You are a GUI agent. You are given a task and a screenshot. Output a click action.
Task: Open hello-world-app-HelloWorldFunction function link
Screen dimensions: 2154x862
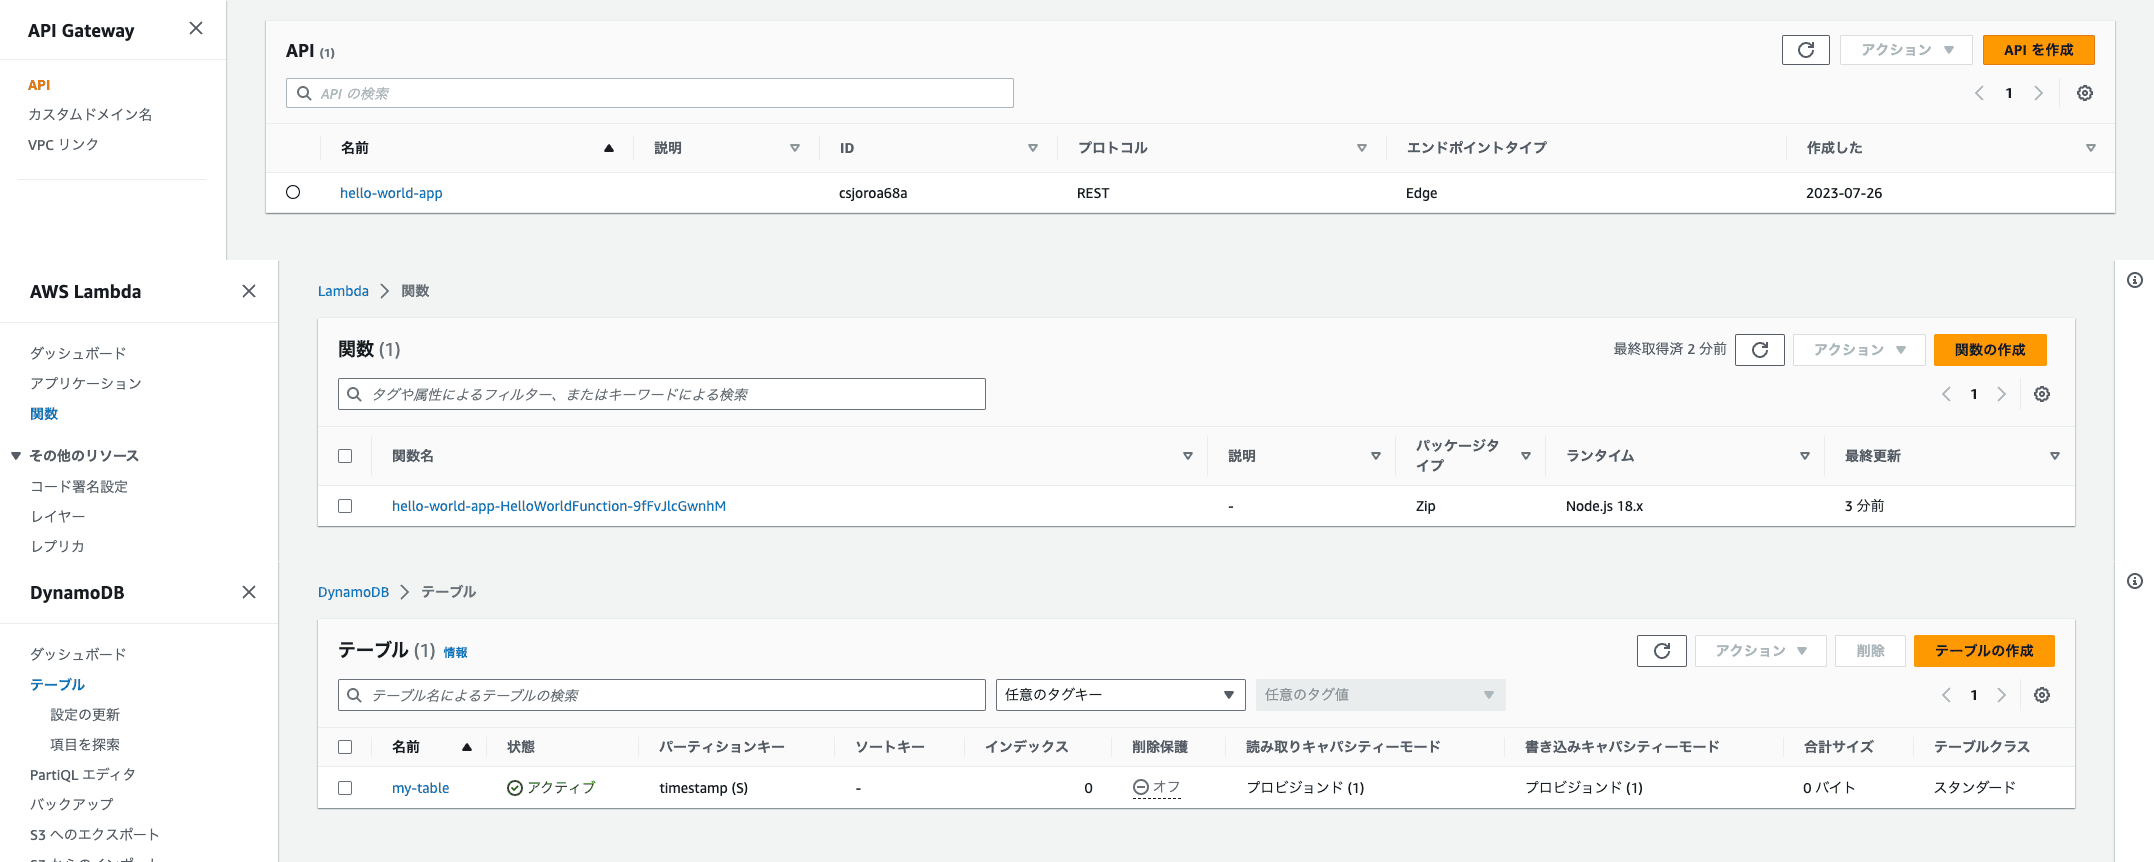click(559, 506)
